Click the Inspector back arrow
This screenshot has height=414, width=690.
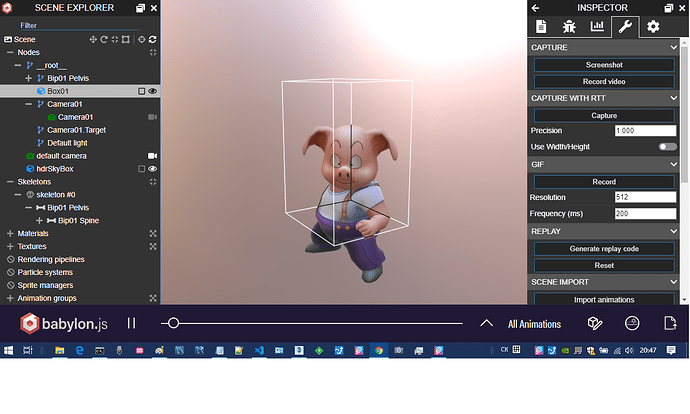click(x=536, y=8)
